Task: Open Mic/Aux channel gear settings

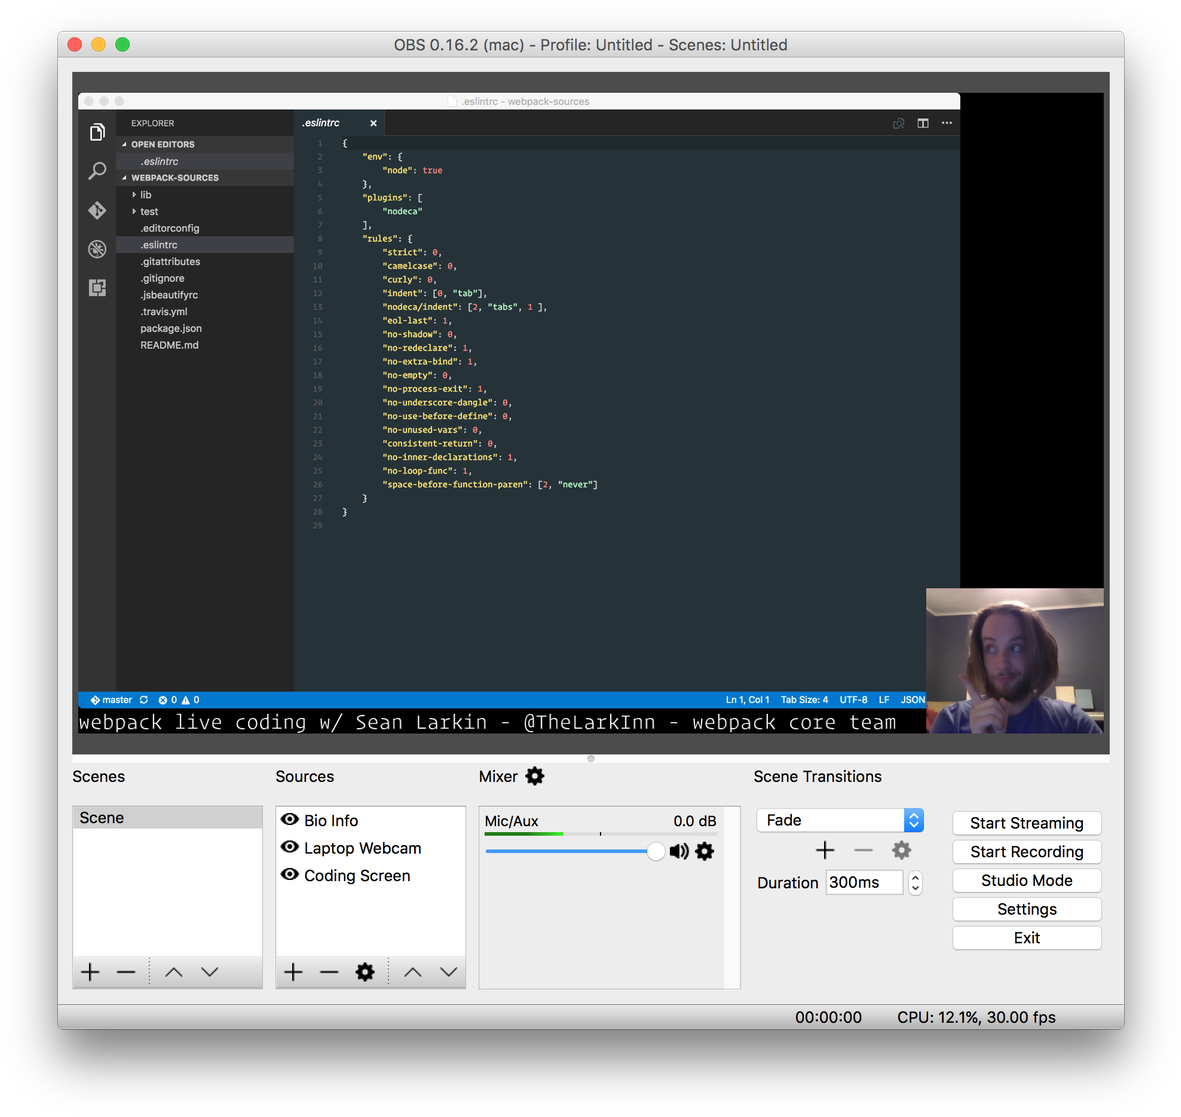Action: click(x=705, y=851)
